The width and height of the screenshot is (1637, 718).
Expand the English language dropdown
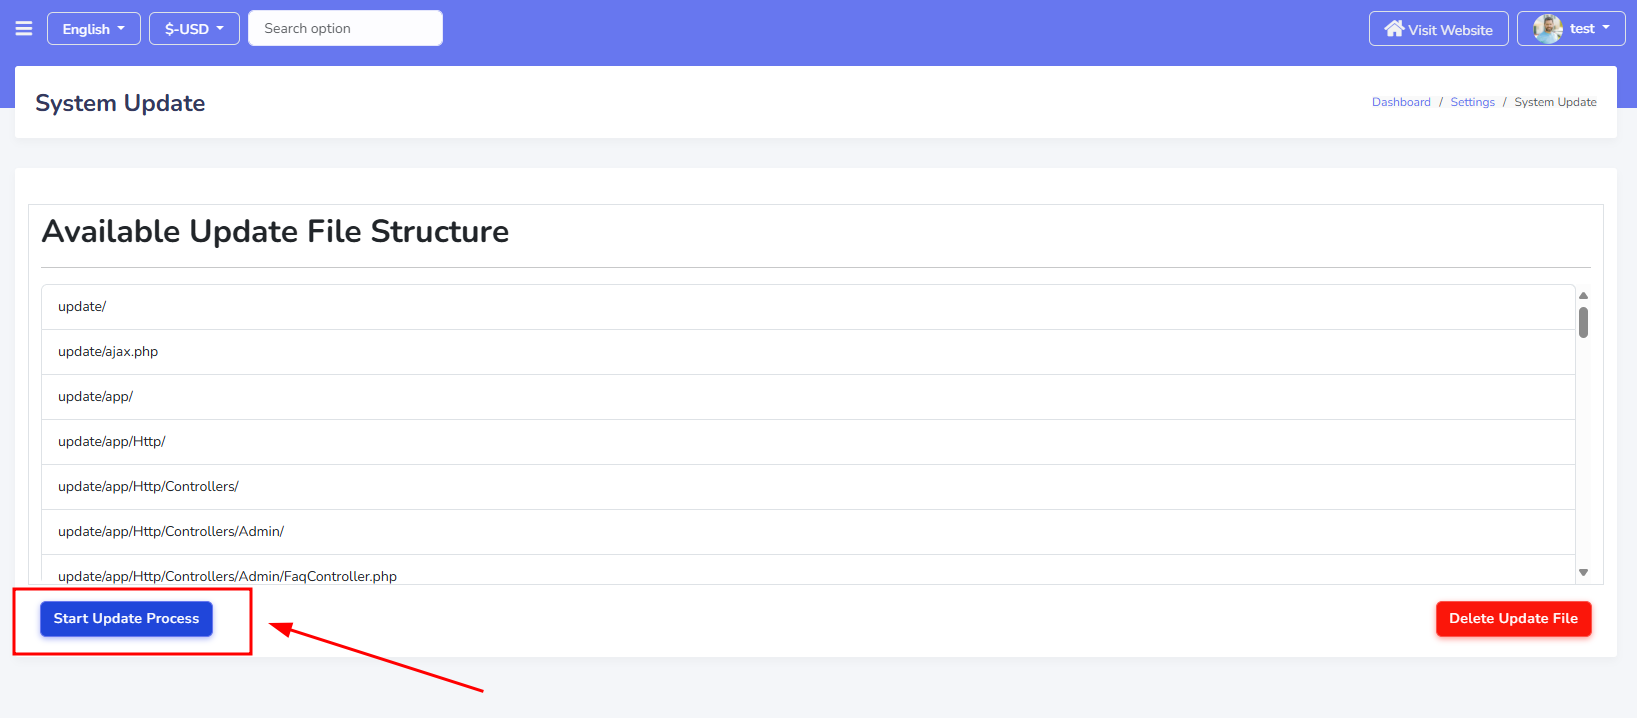pyautogui.click(x=94, y=29)
